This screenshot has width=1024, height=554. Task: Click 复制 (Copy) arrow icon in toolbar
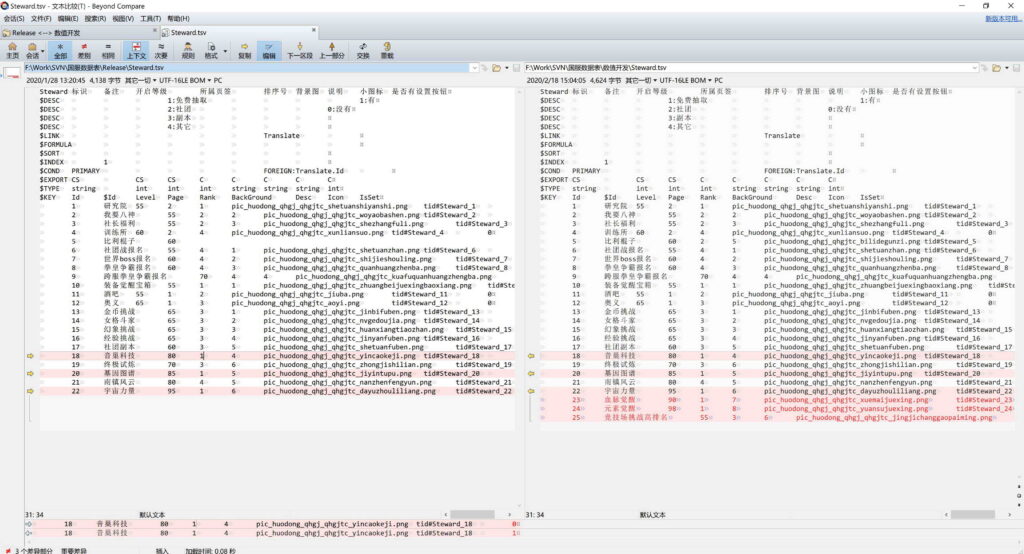[245, 50]
